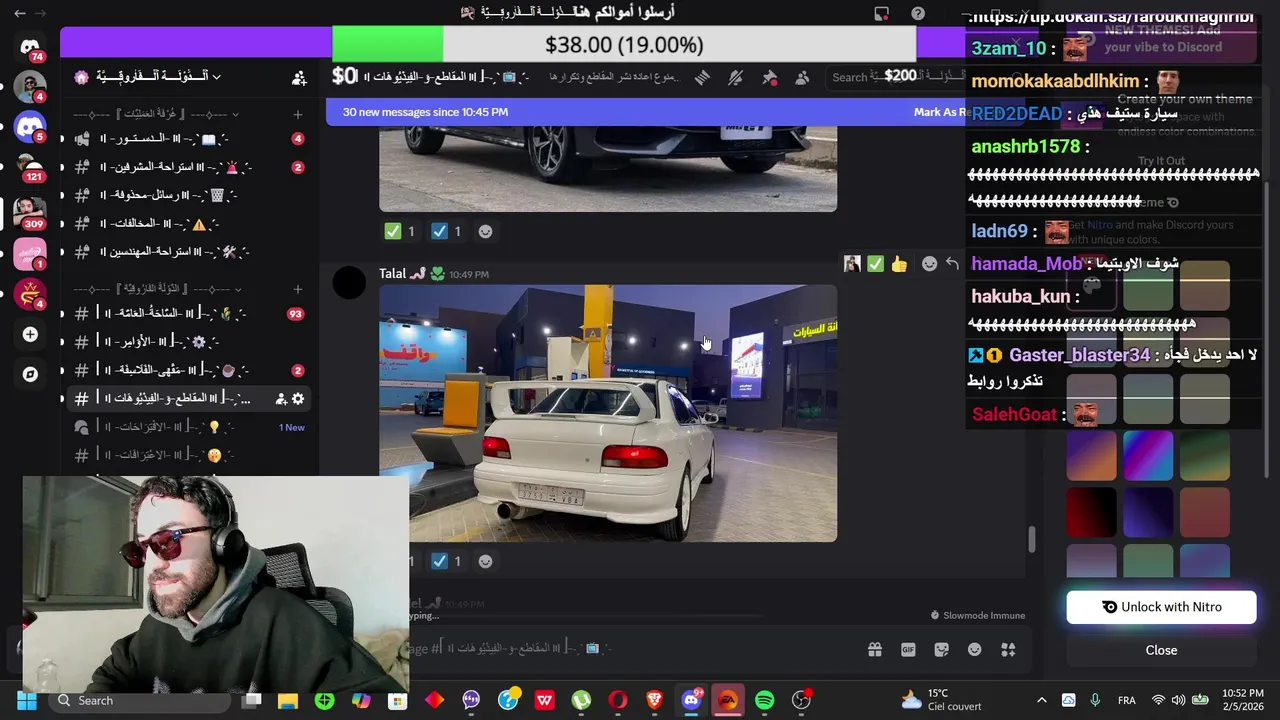Click the Discord help question mark icon

[x=918, y=13]
